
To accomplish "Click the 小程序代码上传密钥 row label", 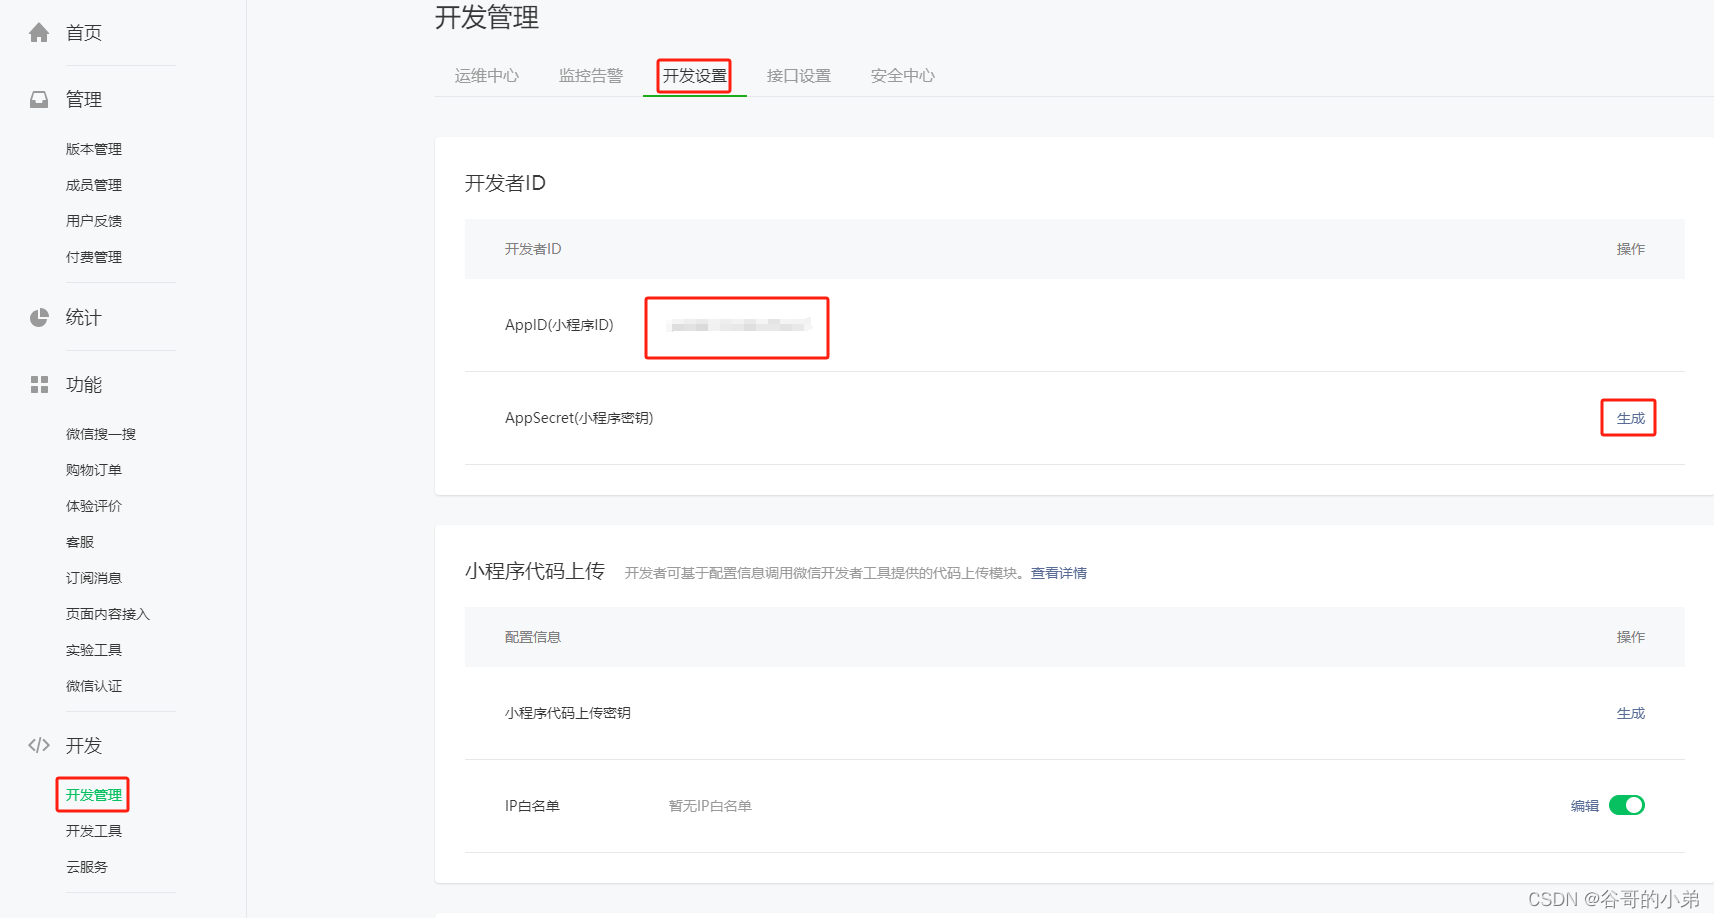I will click(568, 713).
